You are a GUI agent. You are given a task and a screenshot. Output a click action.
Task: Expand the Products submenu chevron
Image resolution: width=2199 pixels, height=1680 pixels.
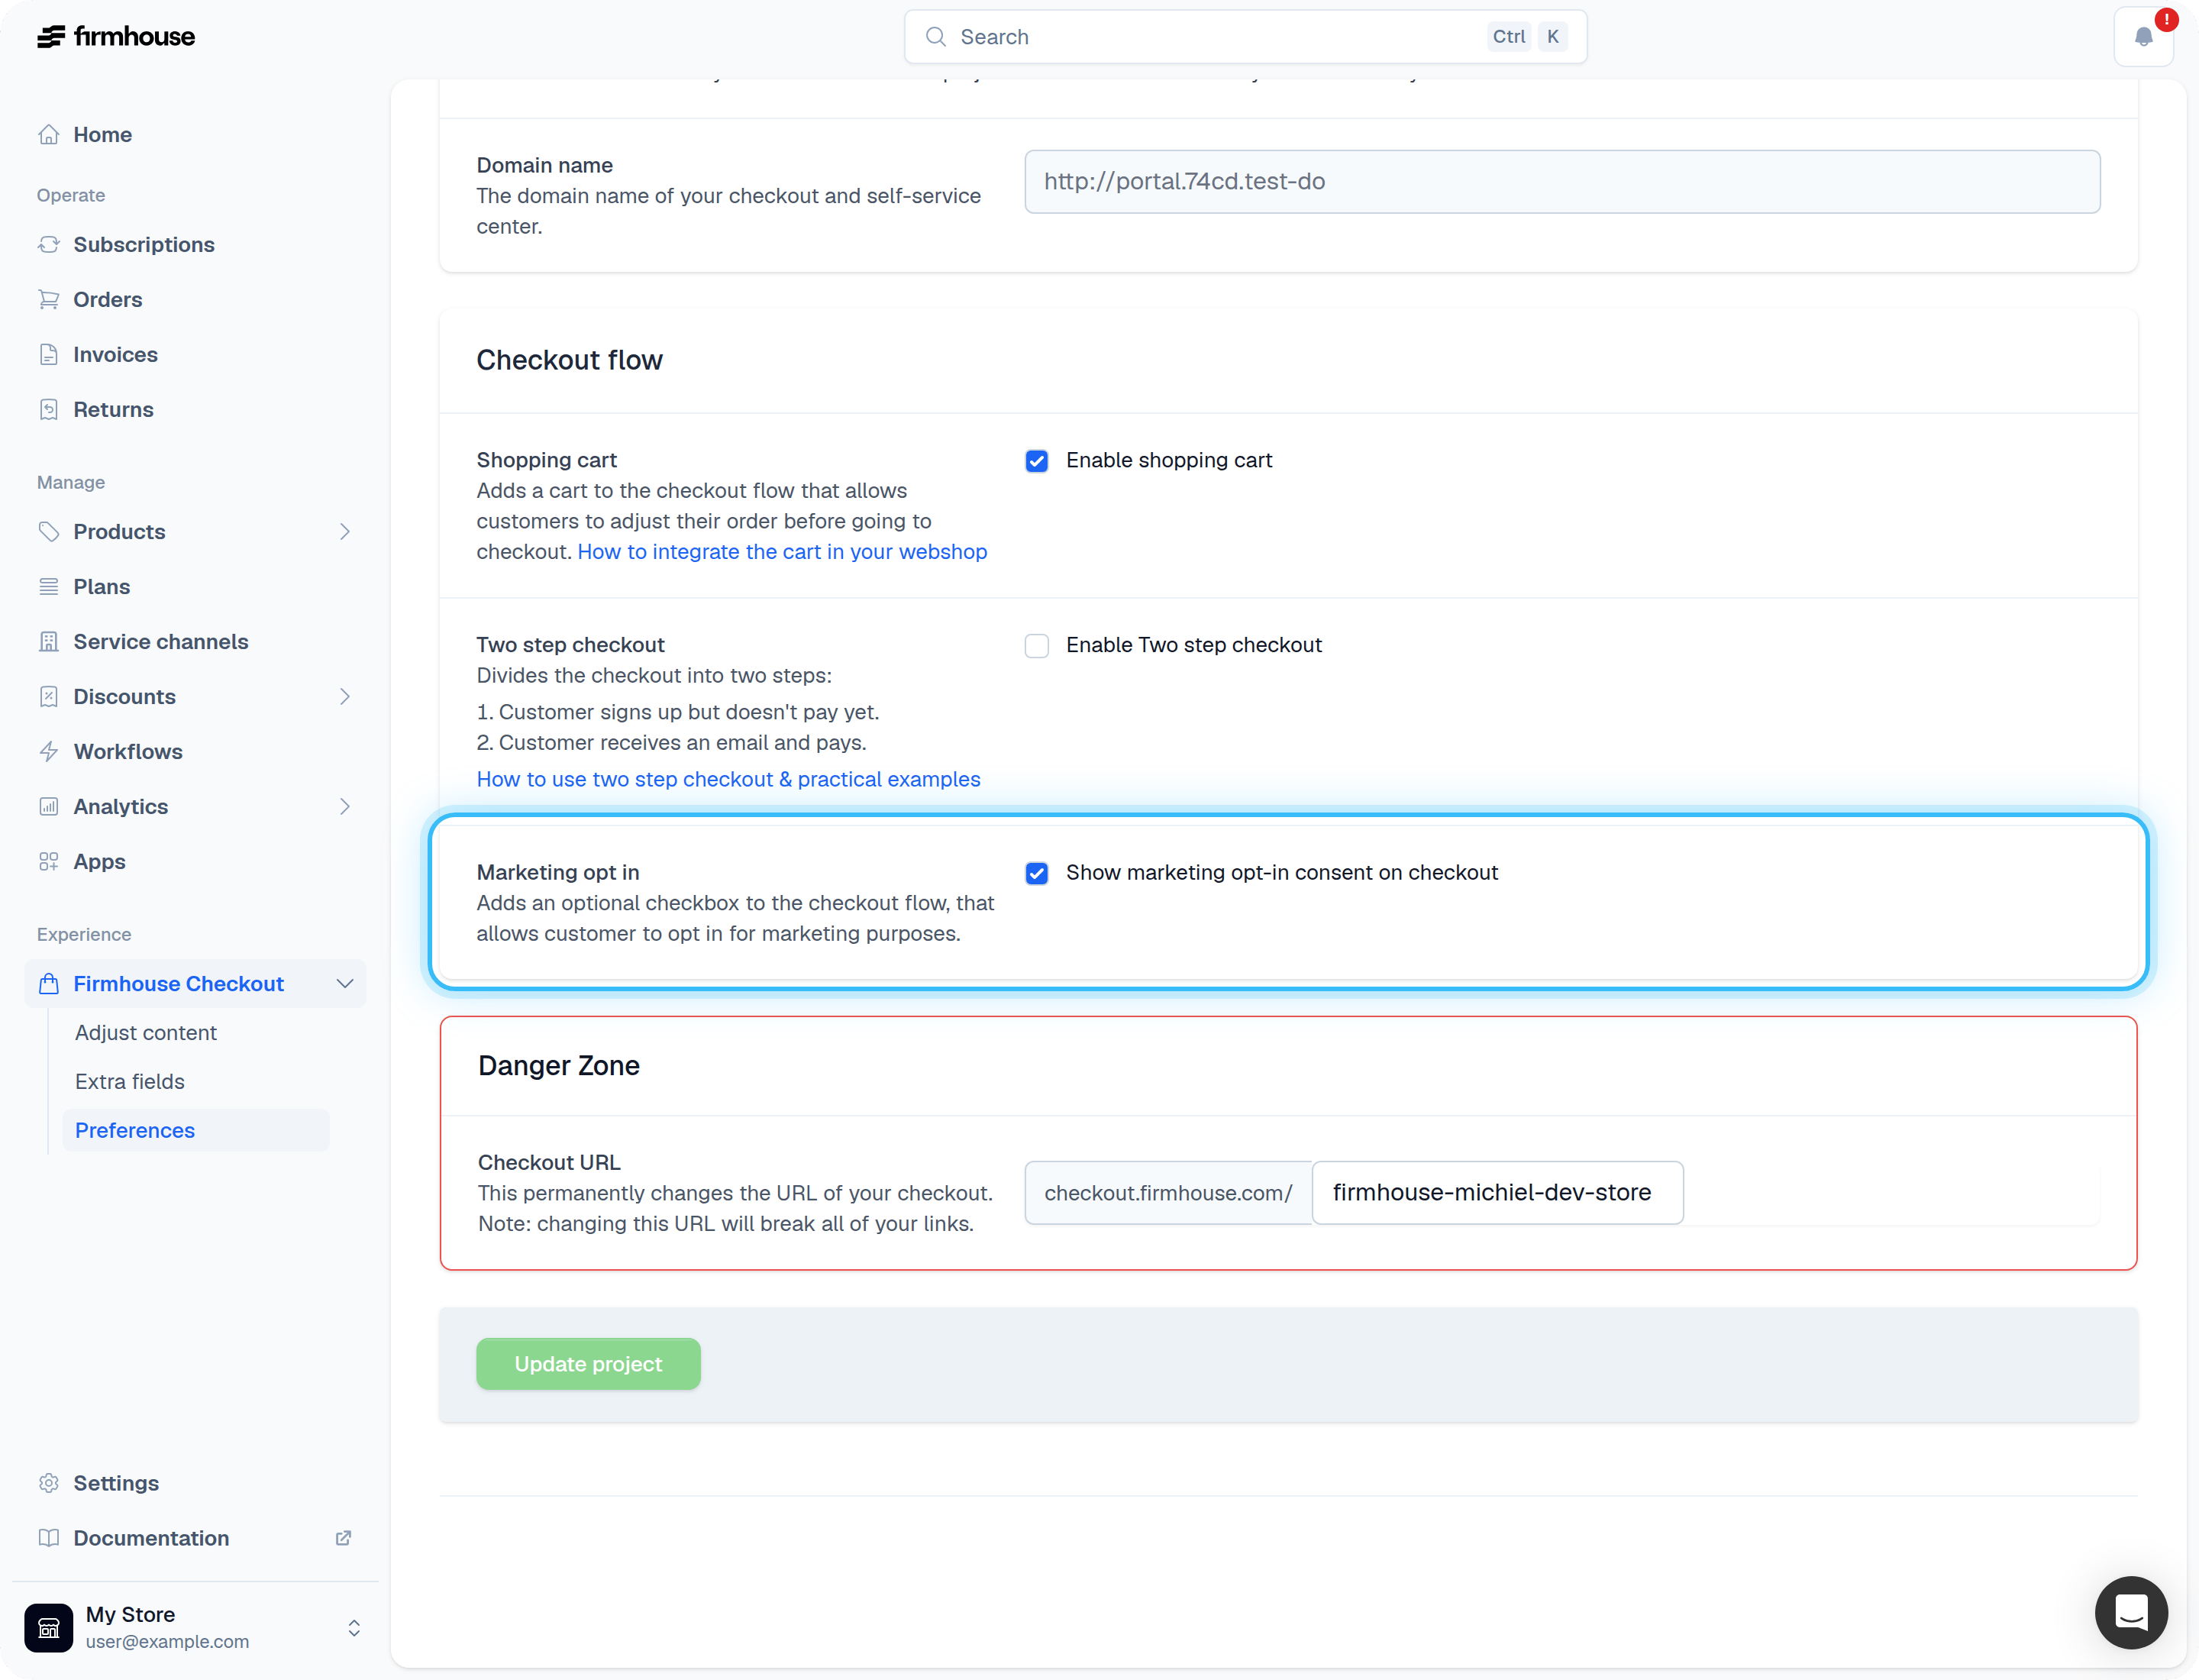[x=345, y=531]
